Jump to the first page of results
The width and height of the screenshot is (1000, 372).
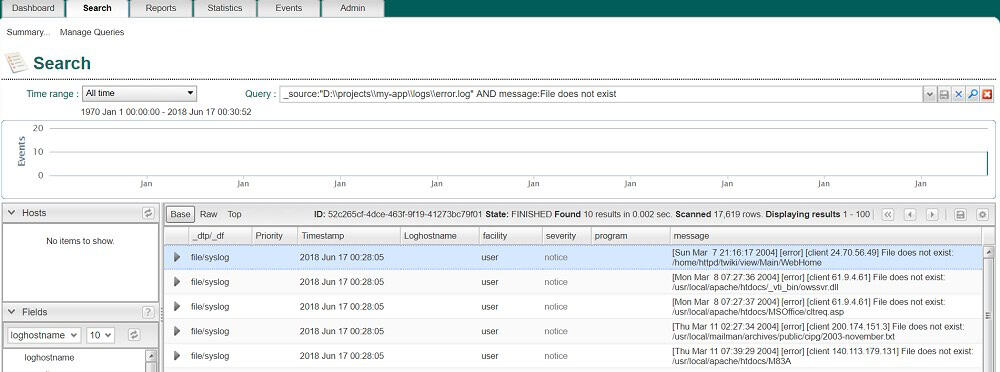[x=888, y=214]
